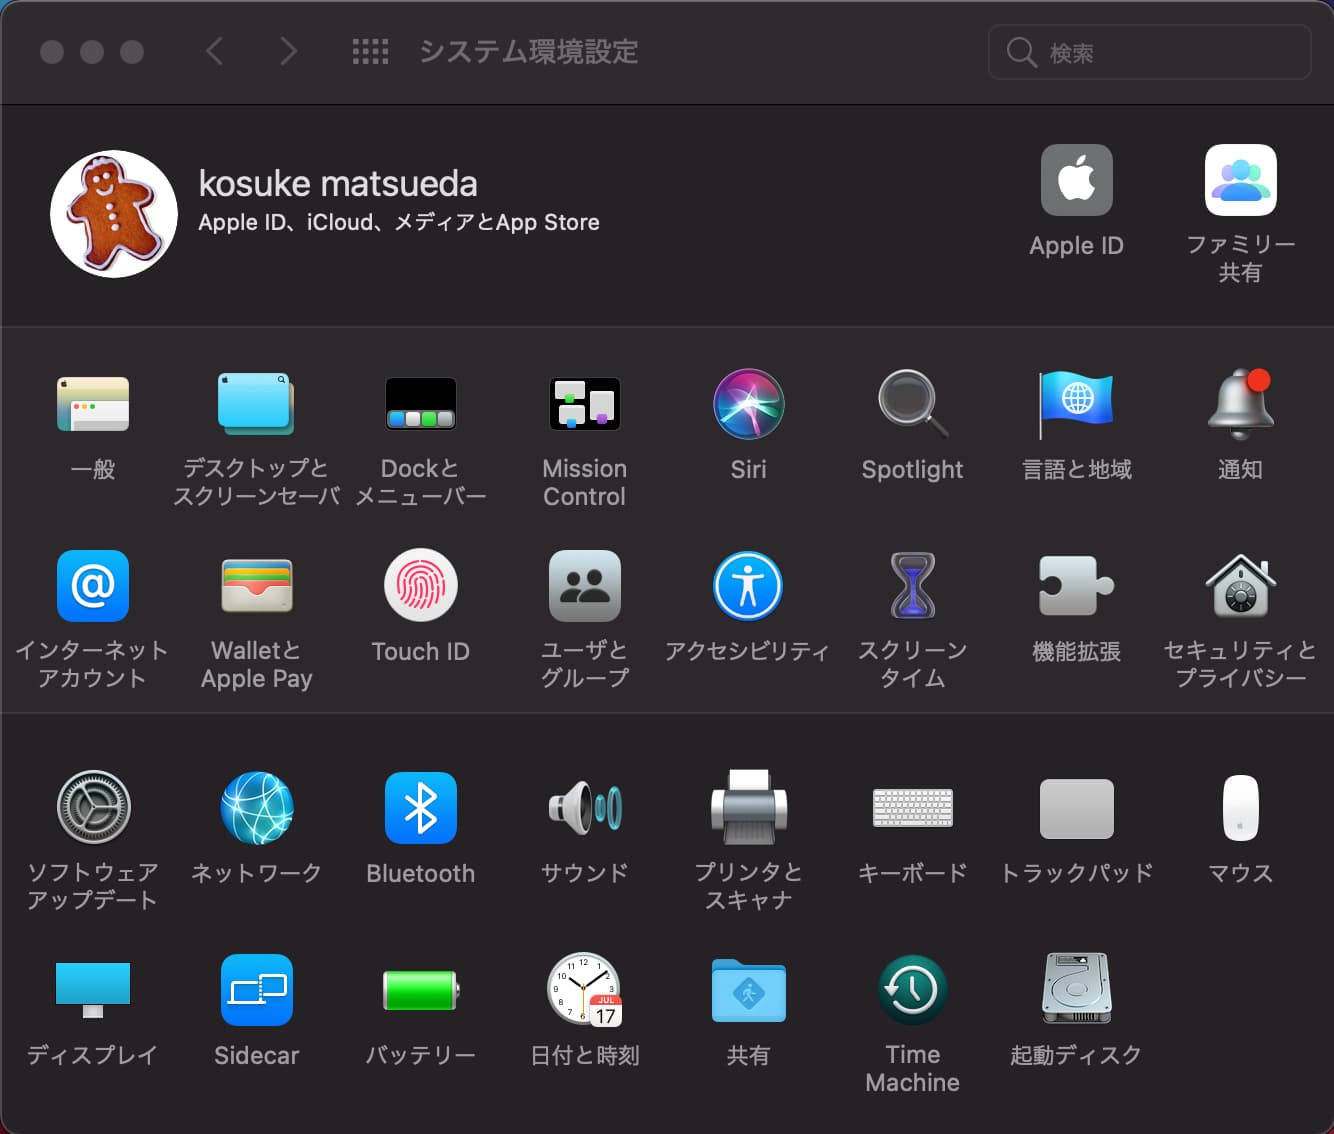The image size is (1334, 1134).
Task: Open the Apple ID preferences icon
Action: [x=1076, y=181]
